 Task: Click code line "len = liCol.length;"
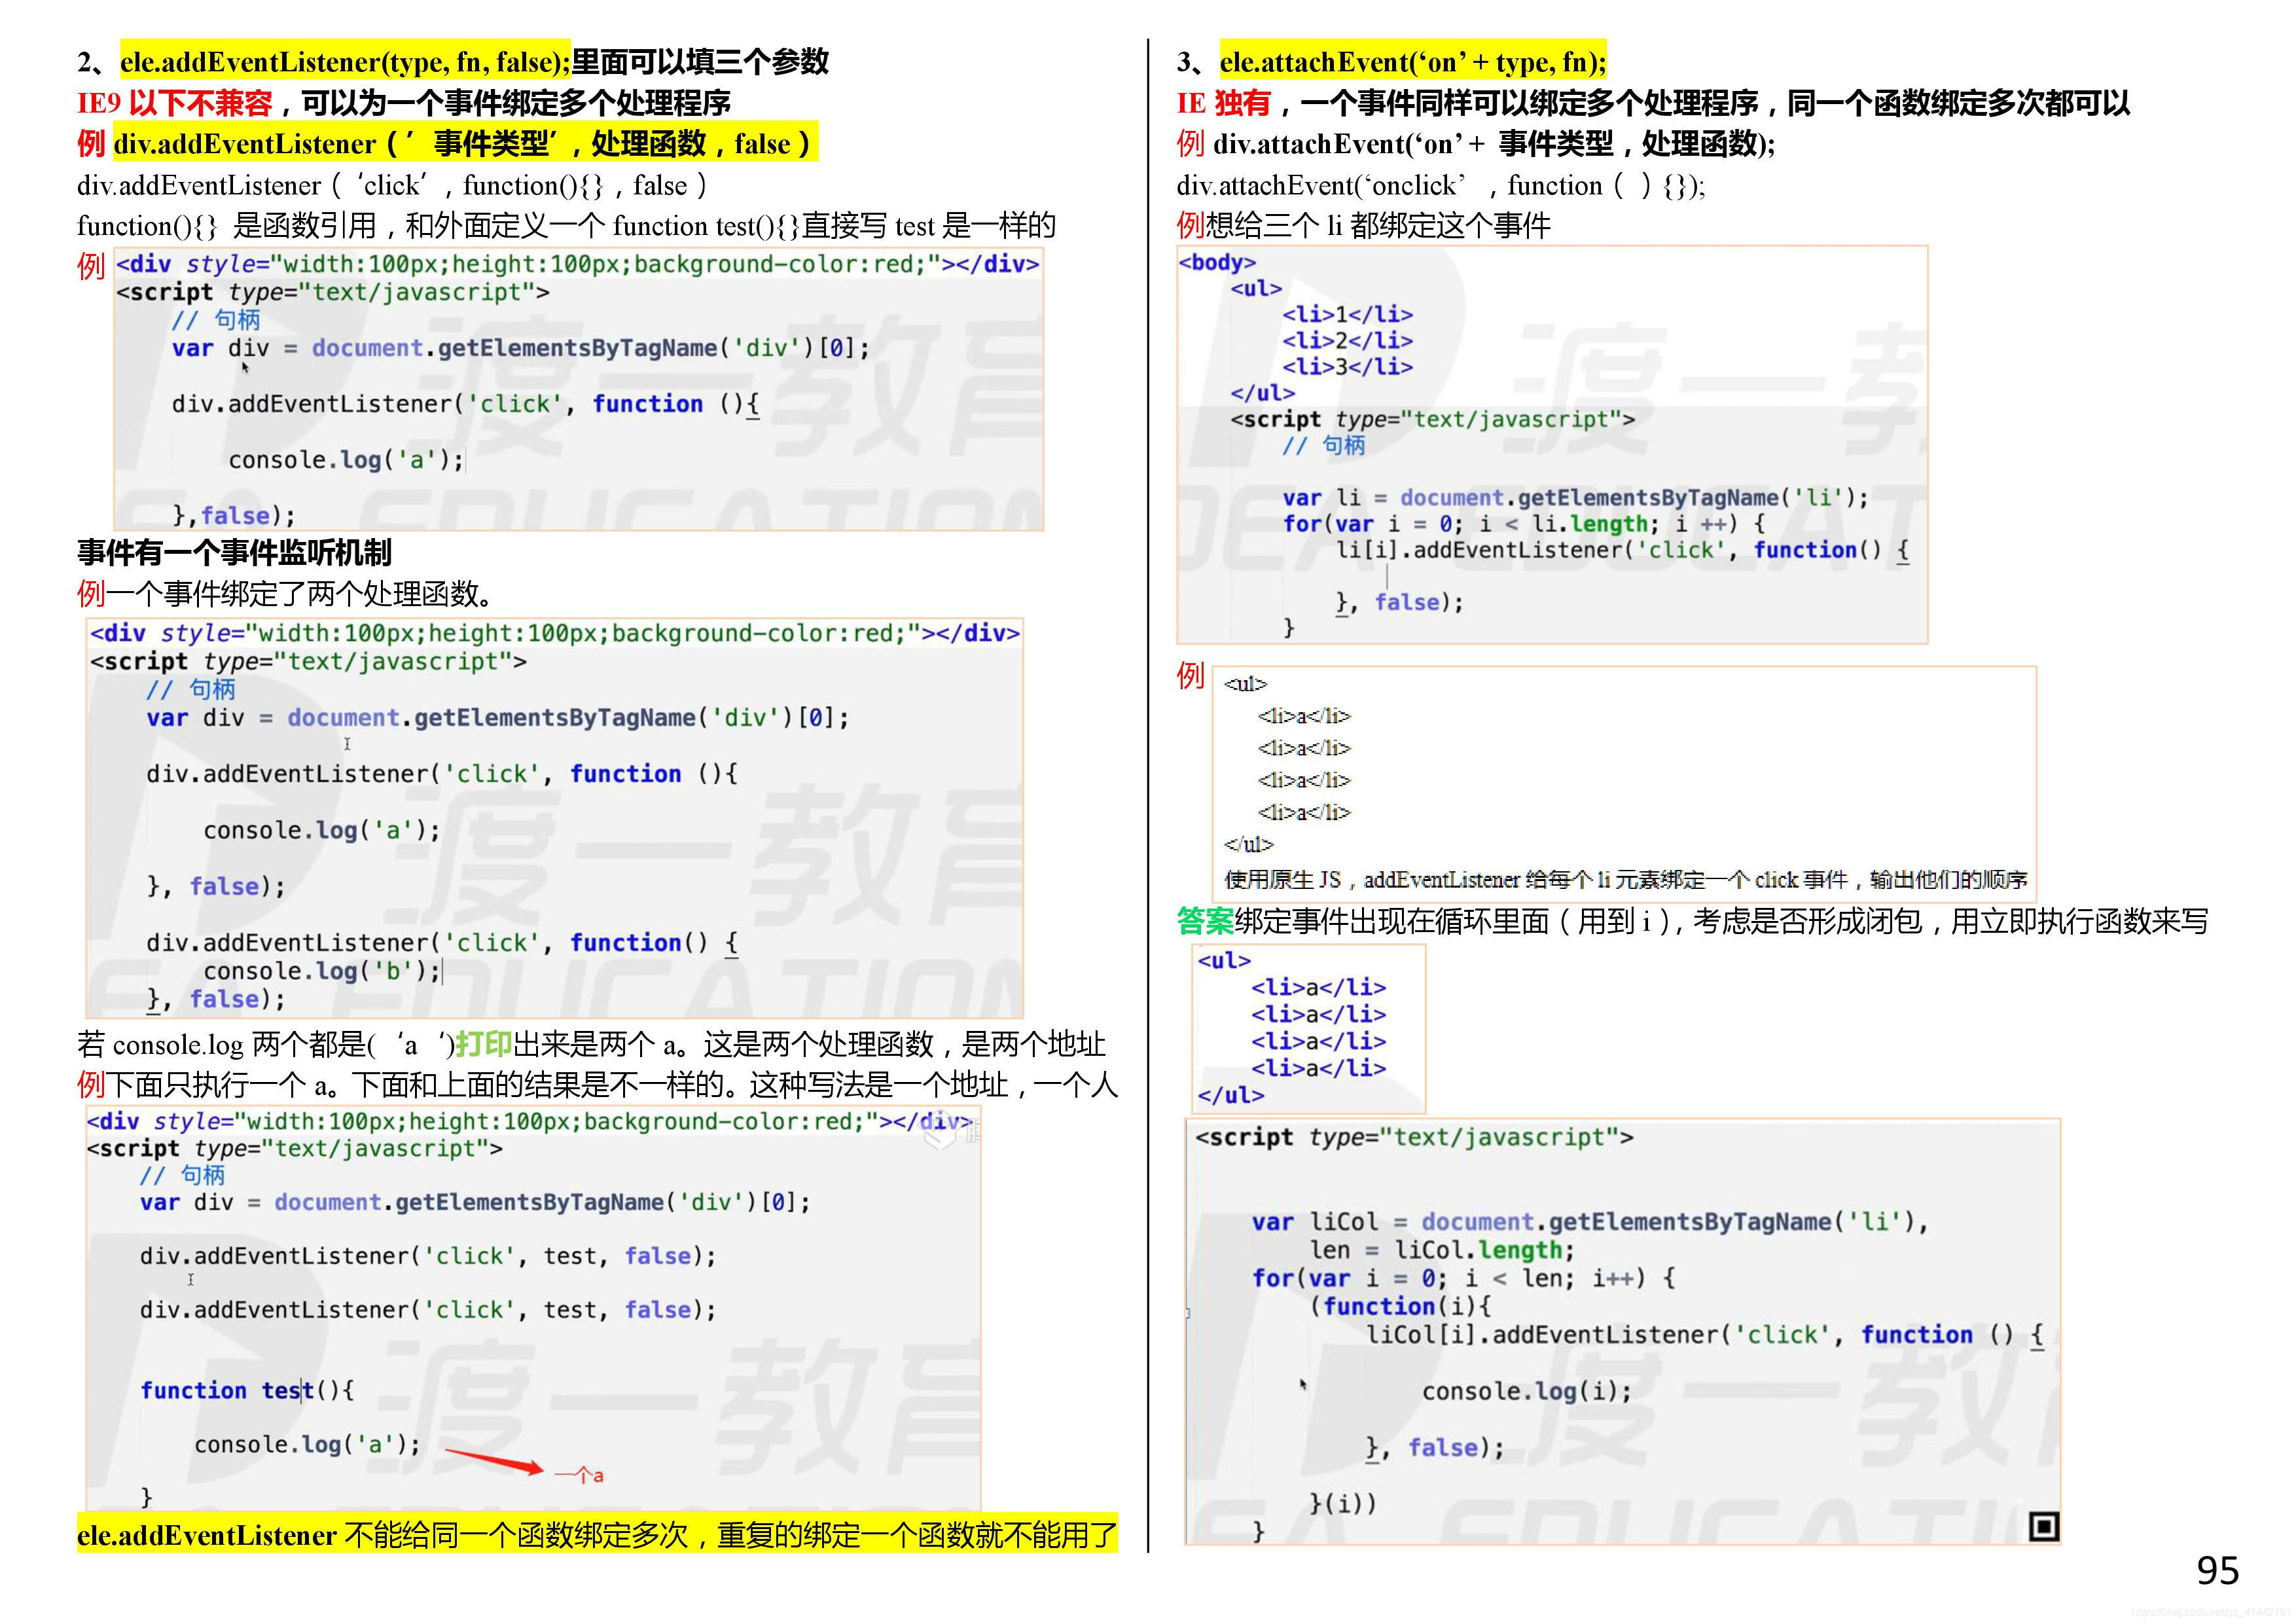coord(1442,1250)
